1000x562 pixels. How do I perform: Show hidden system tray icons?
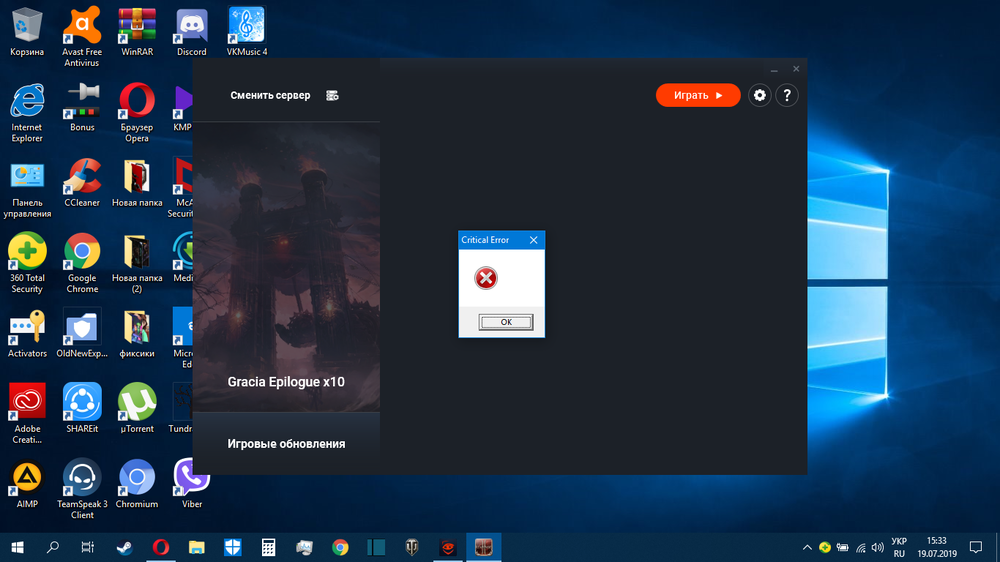coord(808,547)
